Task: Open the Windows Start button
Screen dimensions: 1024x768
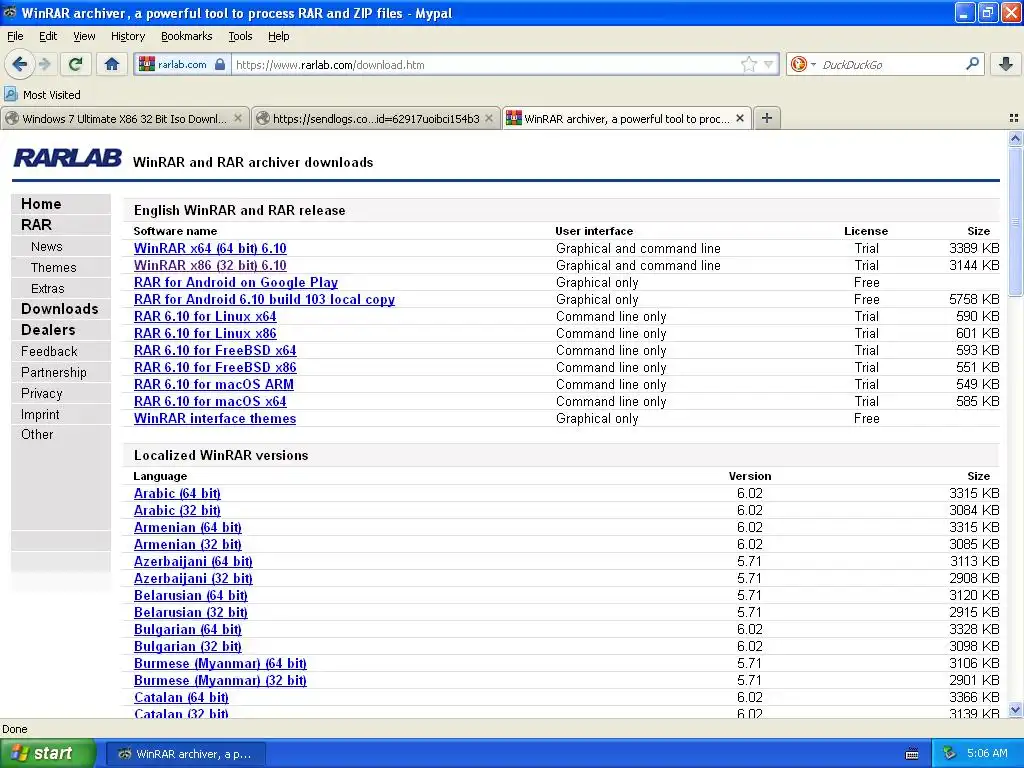Action: point(47,754)
